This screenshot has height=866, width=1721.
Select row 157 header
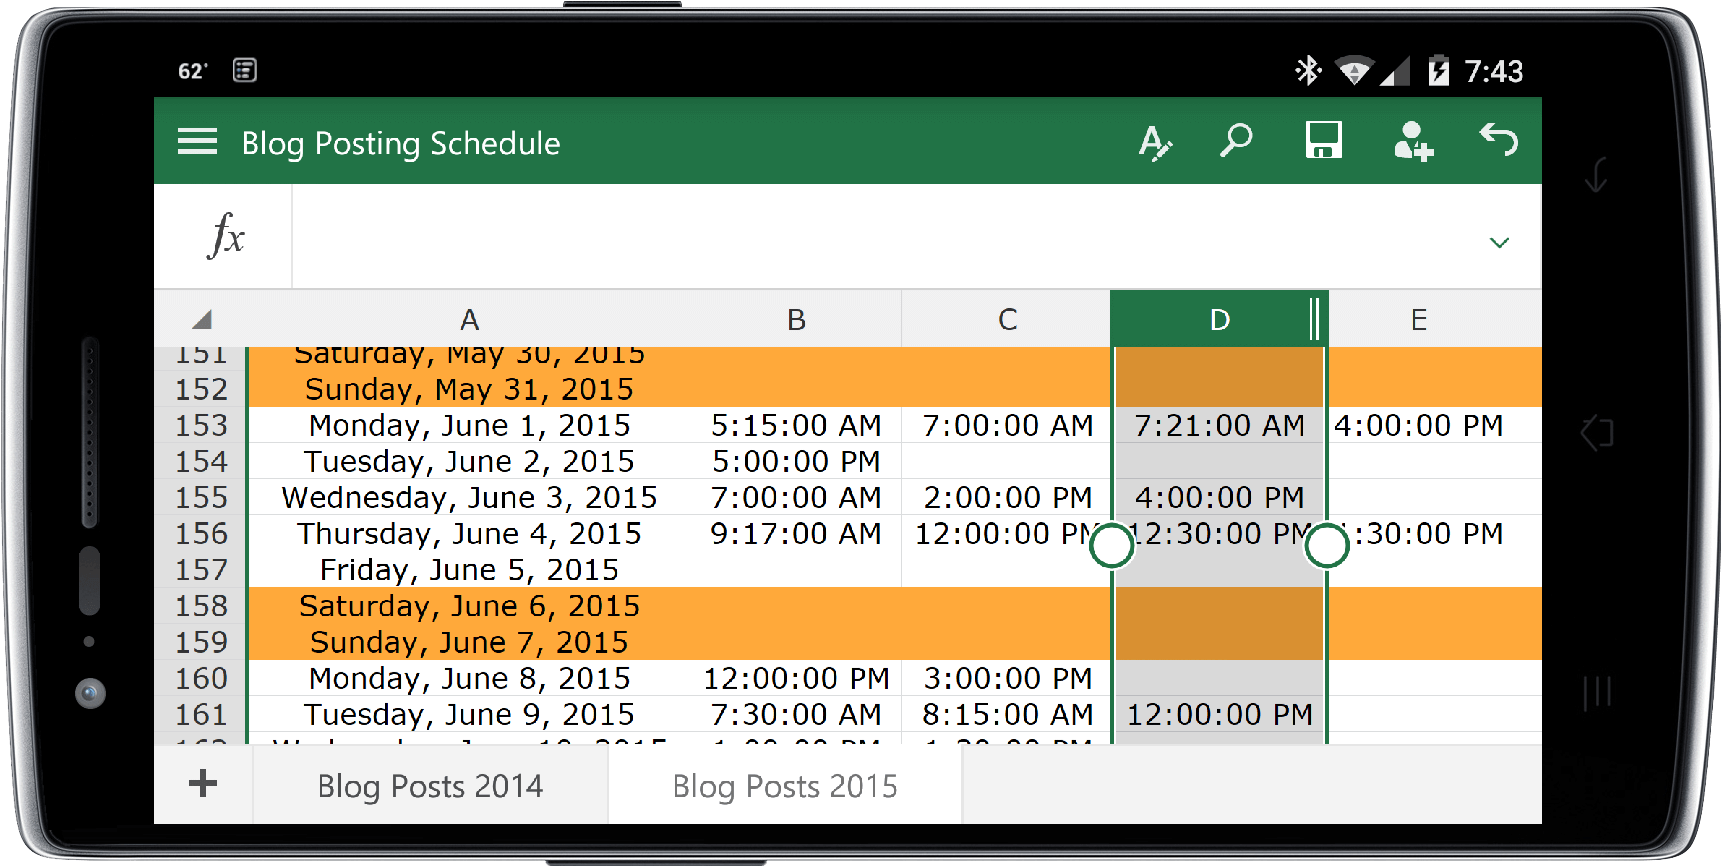click(x=201, y=569)
